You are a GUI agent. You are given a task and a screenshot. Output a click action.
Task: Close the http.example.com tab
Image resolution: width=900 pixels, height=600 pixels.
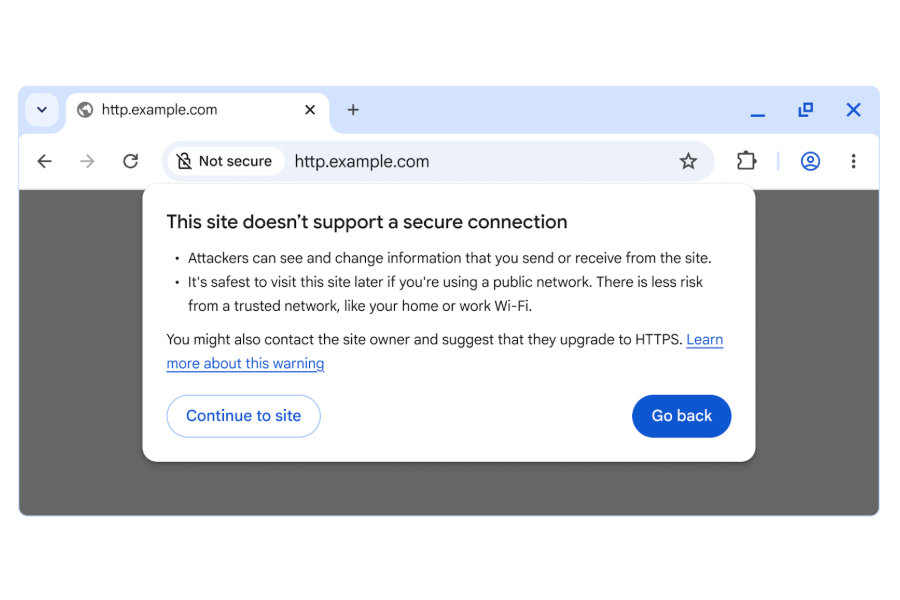(x=310, y=110)
